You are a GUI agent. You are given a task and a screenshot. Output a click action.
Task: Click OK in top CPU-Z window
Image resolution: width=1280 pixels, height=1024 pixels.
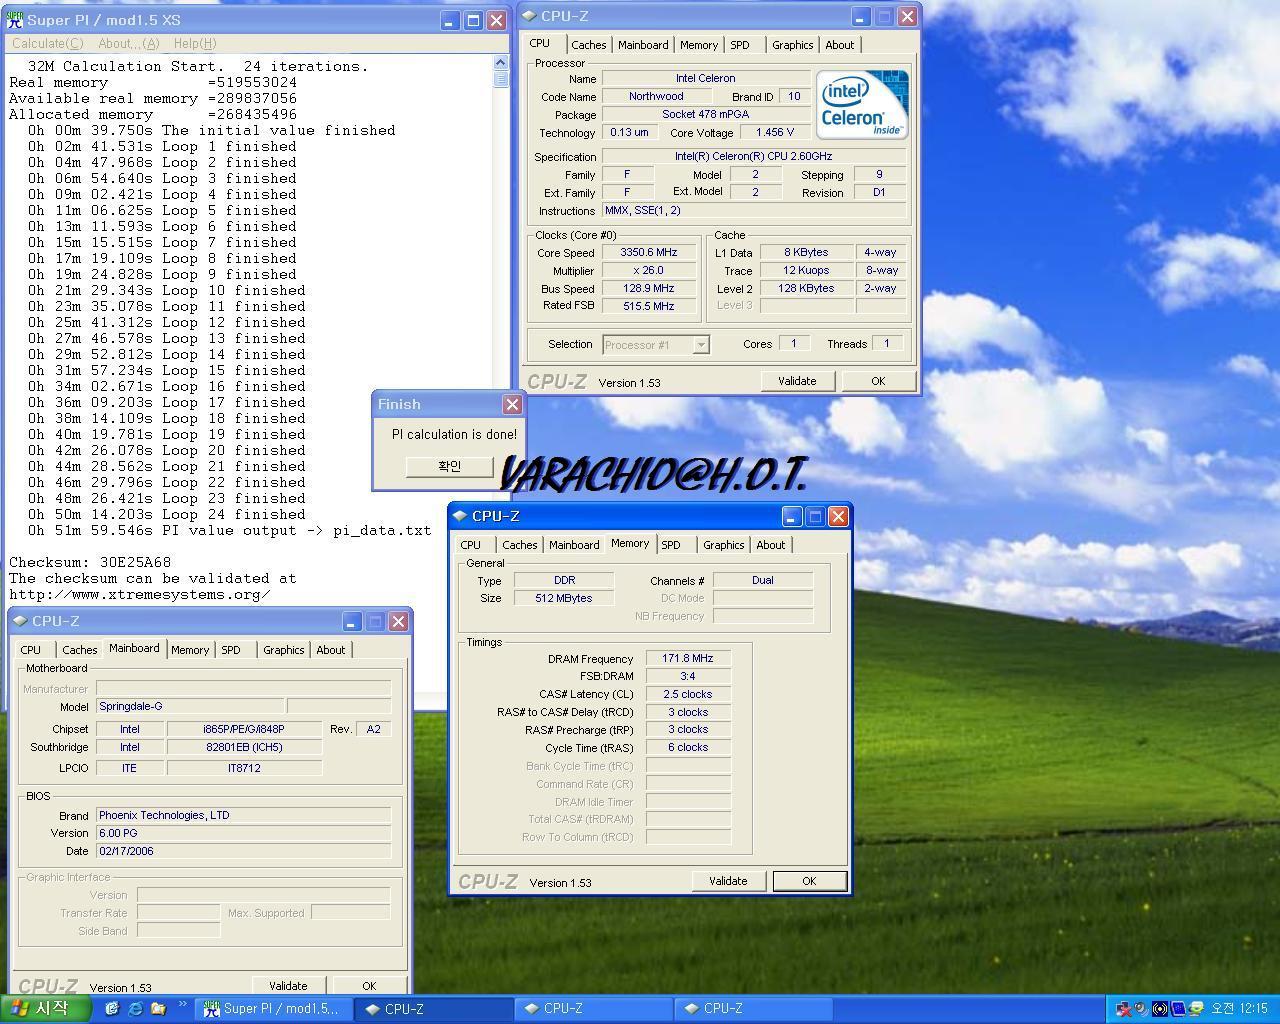pyautogui.click(x=878, y=381)
